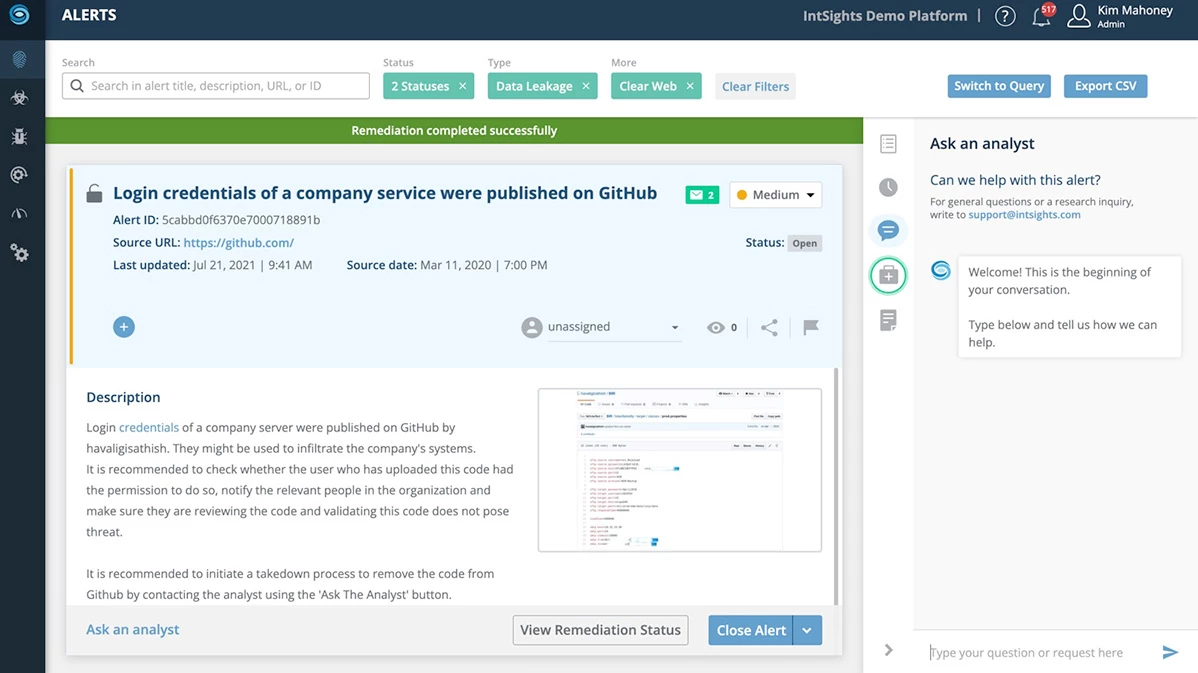Image resolution: width=1198 pixels, height=673 pixels.
Task: Send the analyst message arrow
Action: [1170, 652]
